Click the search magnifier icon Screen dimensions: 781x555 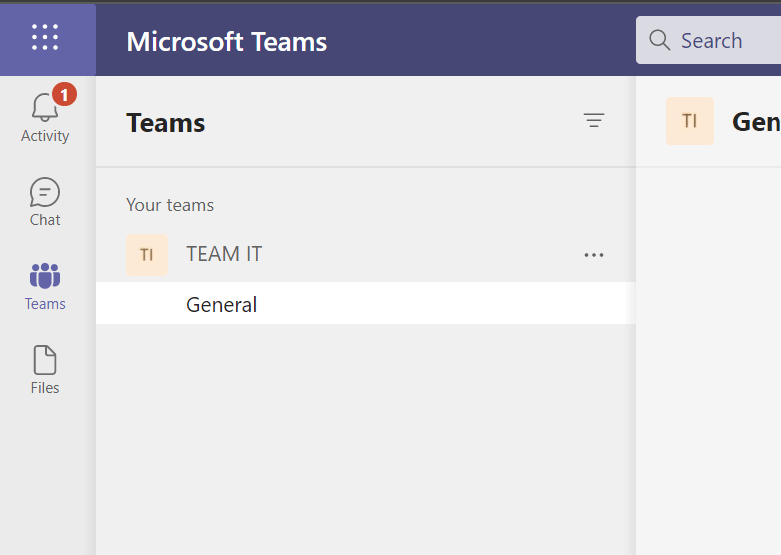coord(659,40)
